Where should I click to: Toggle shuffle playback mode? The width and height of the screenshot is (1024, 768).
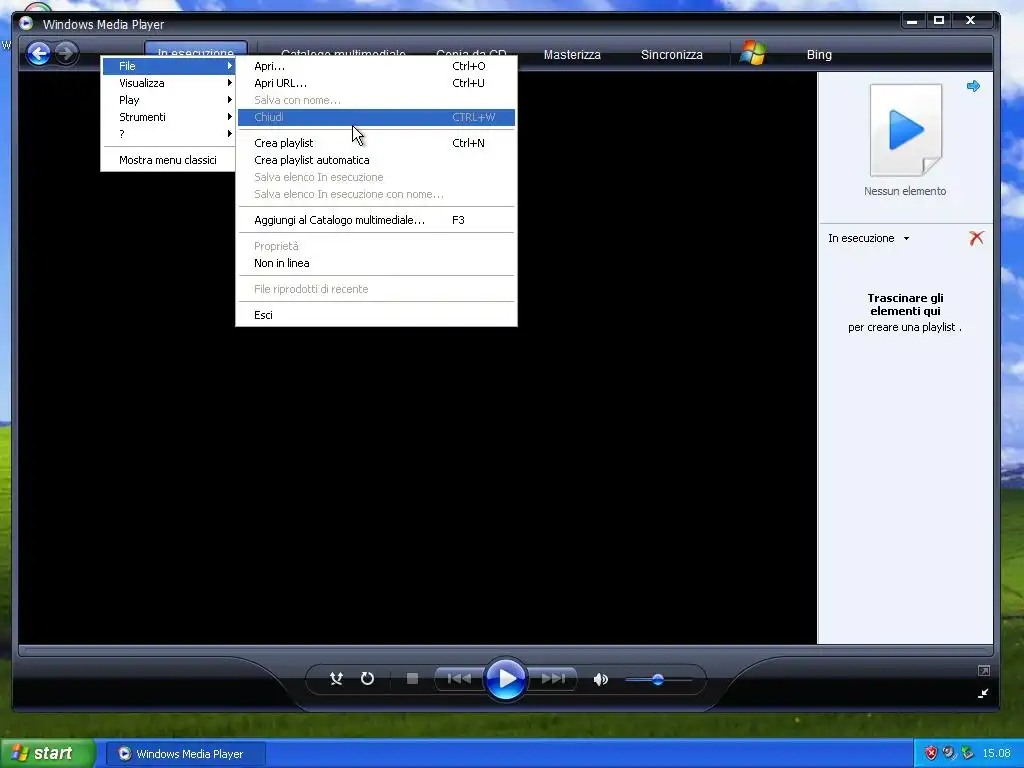(x=336, y=679)
